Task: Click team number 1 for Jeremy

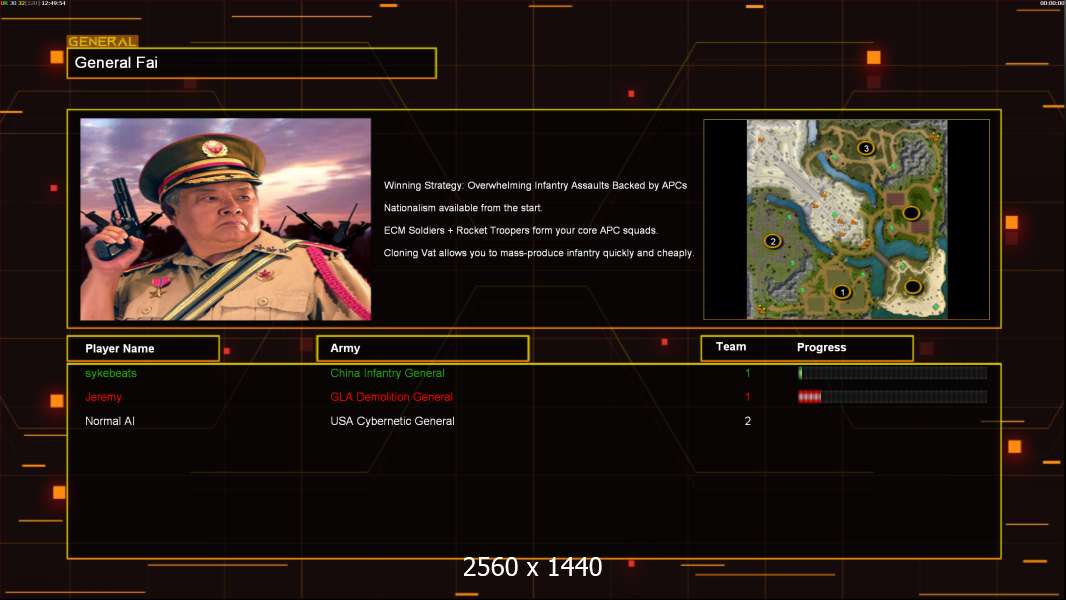Action: (747, 397)
